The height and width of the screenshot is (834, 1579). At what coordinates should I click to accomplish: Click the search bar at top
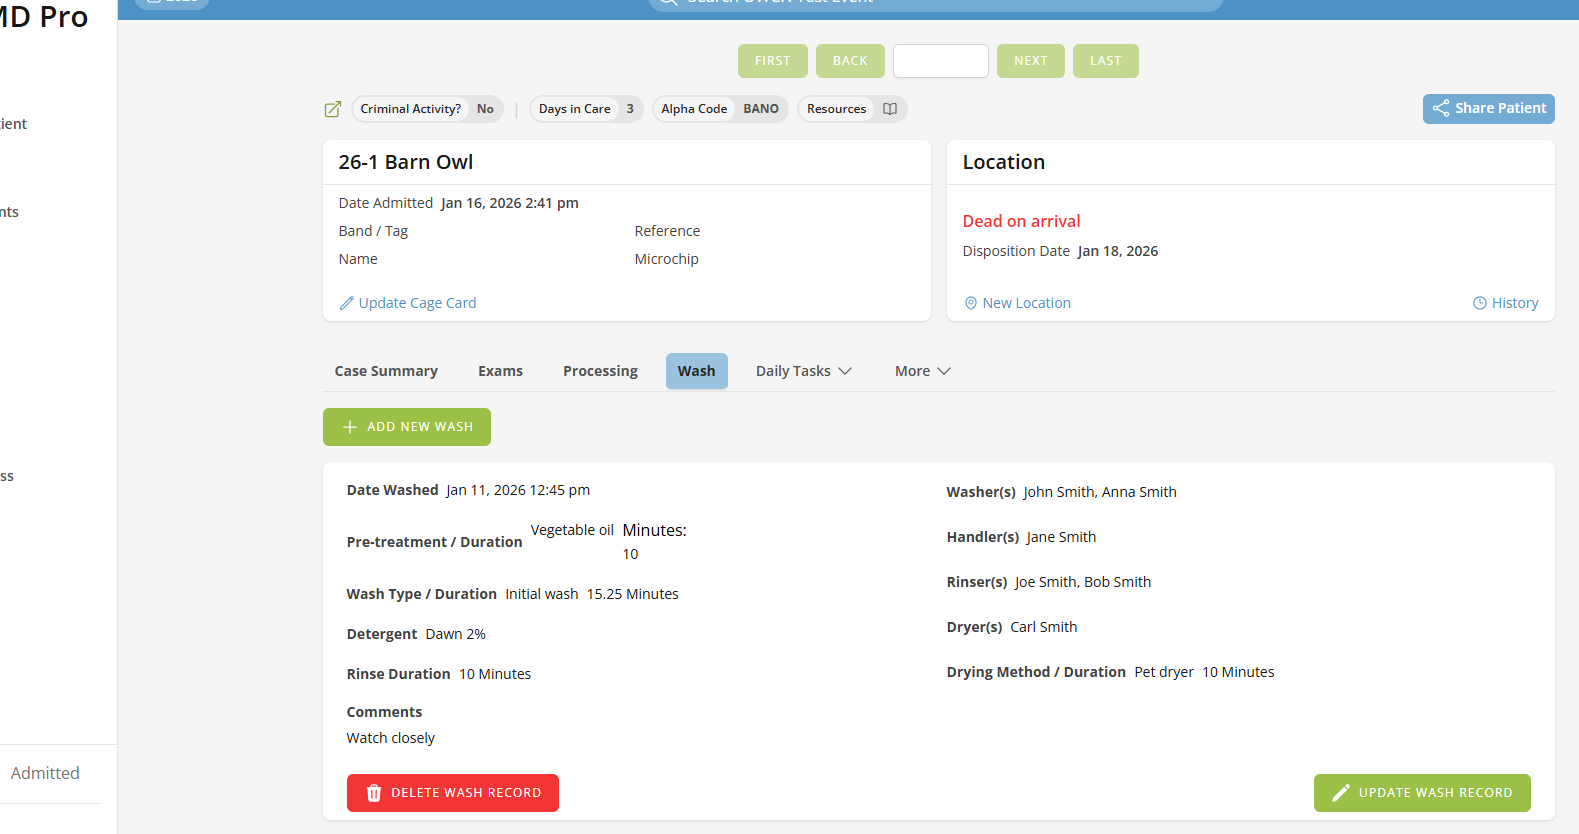tap(936, 3)
